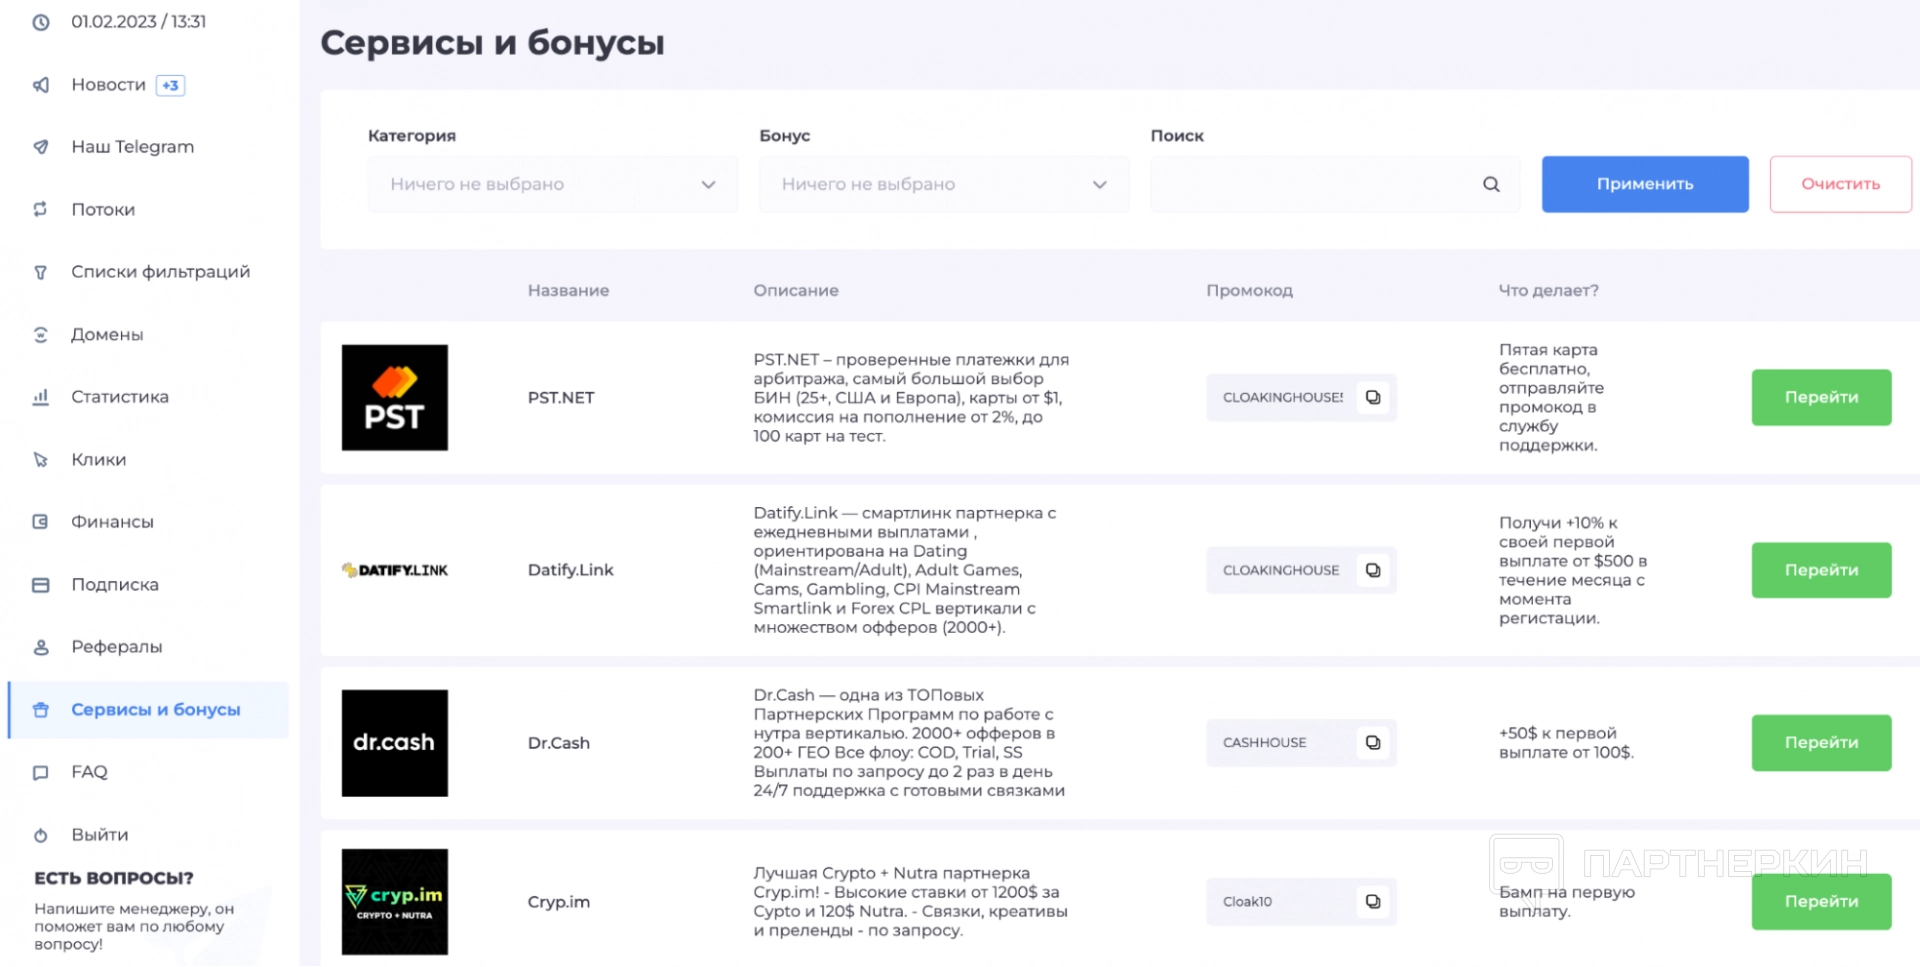Expand the Бонус dropdown
Image resolution: width=1920 pixels, height=967 pixels.
tap(943, 184)
